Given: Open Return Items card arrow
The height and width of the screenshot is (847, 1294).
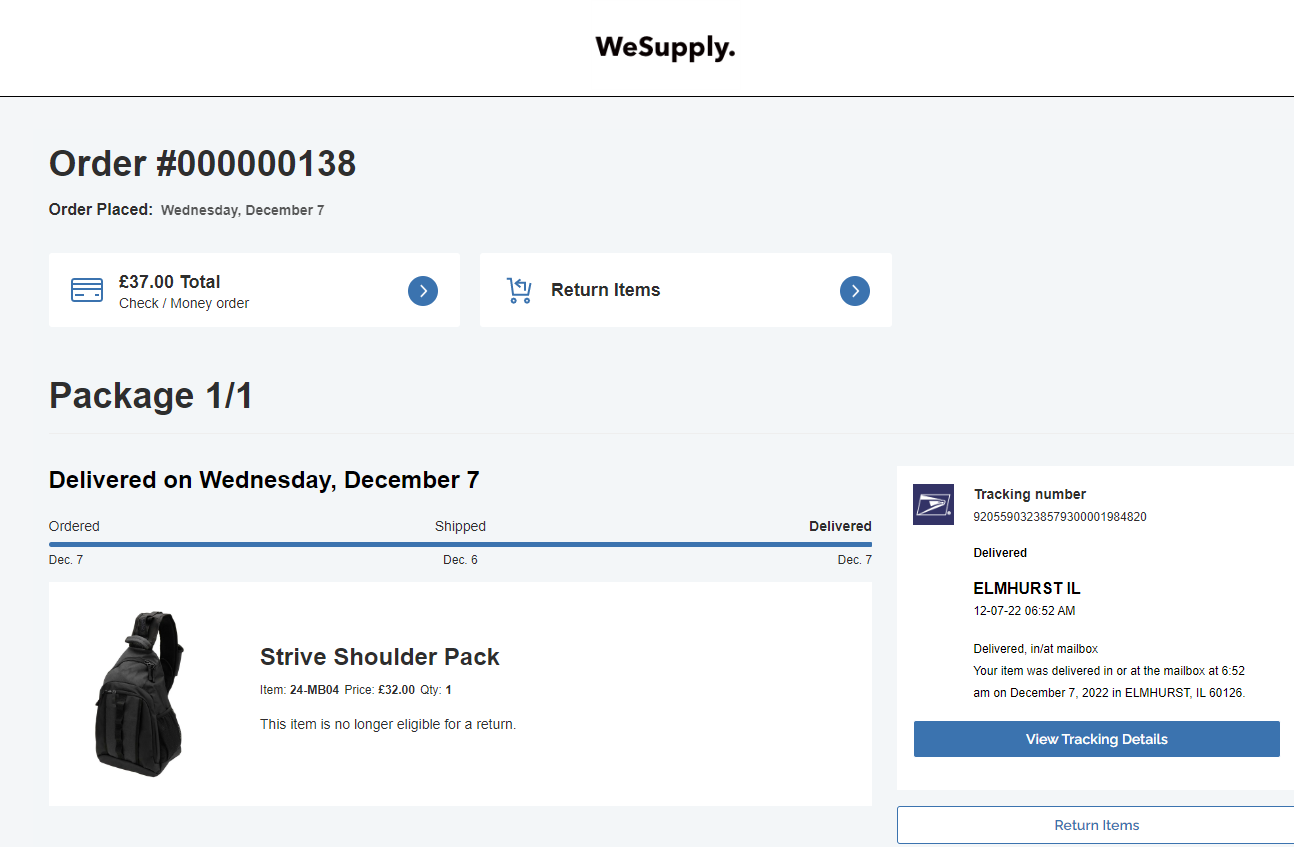Looking at the screenshot, I should [x=855, y=291].
